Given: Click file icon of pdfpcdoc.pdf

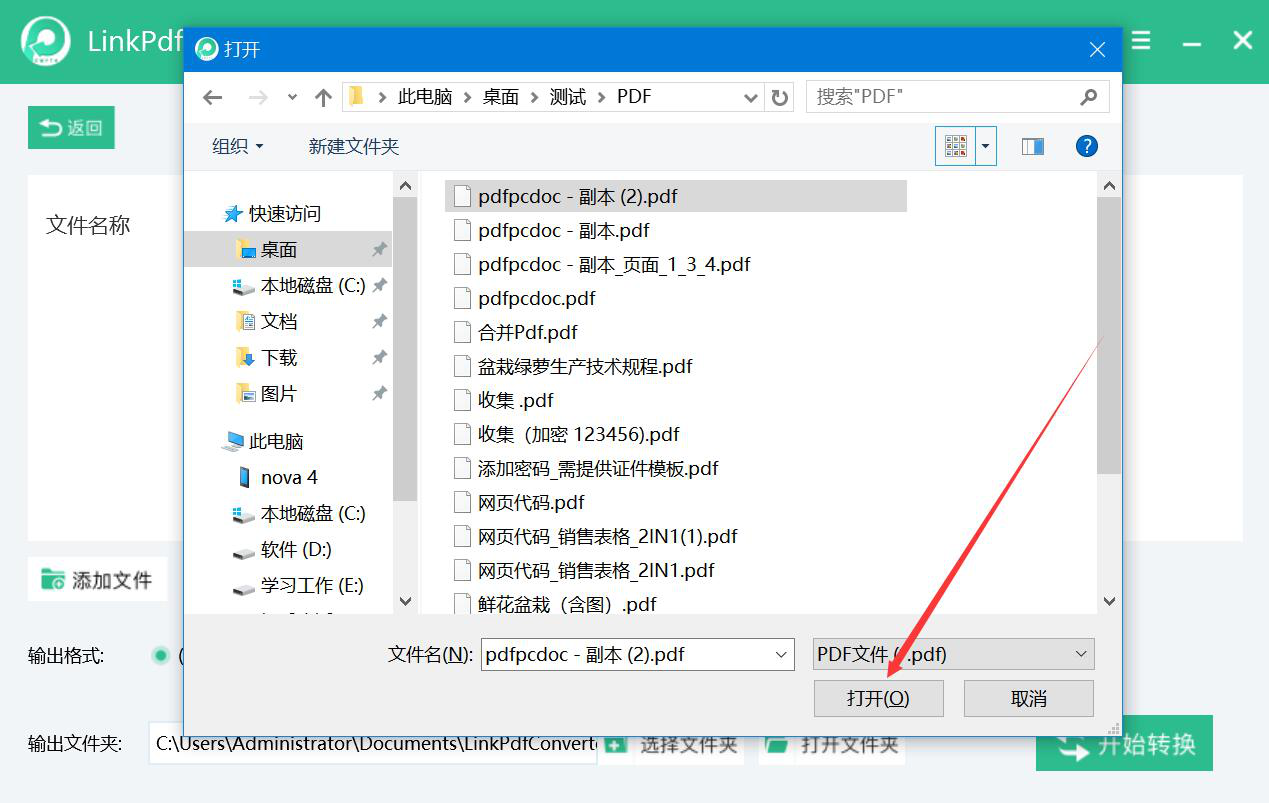Looking at the screenshot, I should (x=461, y=298).
